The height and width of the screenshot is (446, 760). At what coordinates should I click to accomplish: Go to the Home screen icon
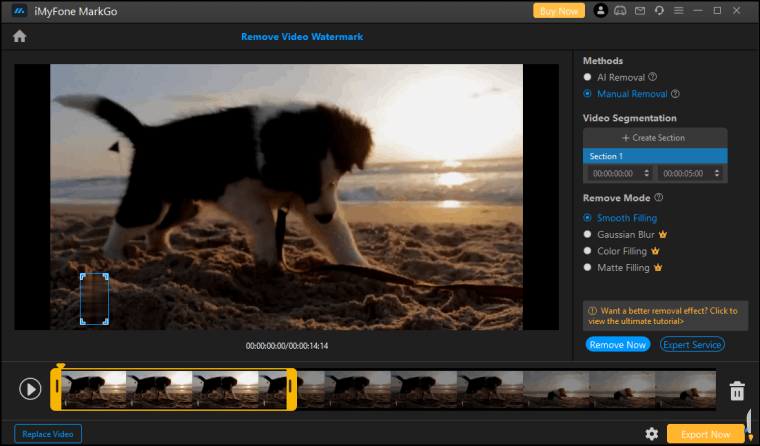click(x=19, y=37)
